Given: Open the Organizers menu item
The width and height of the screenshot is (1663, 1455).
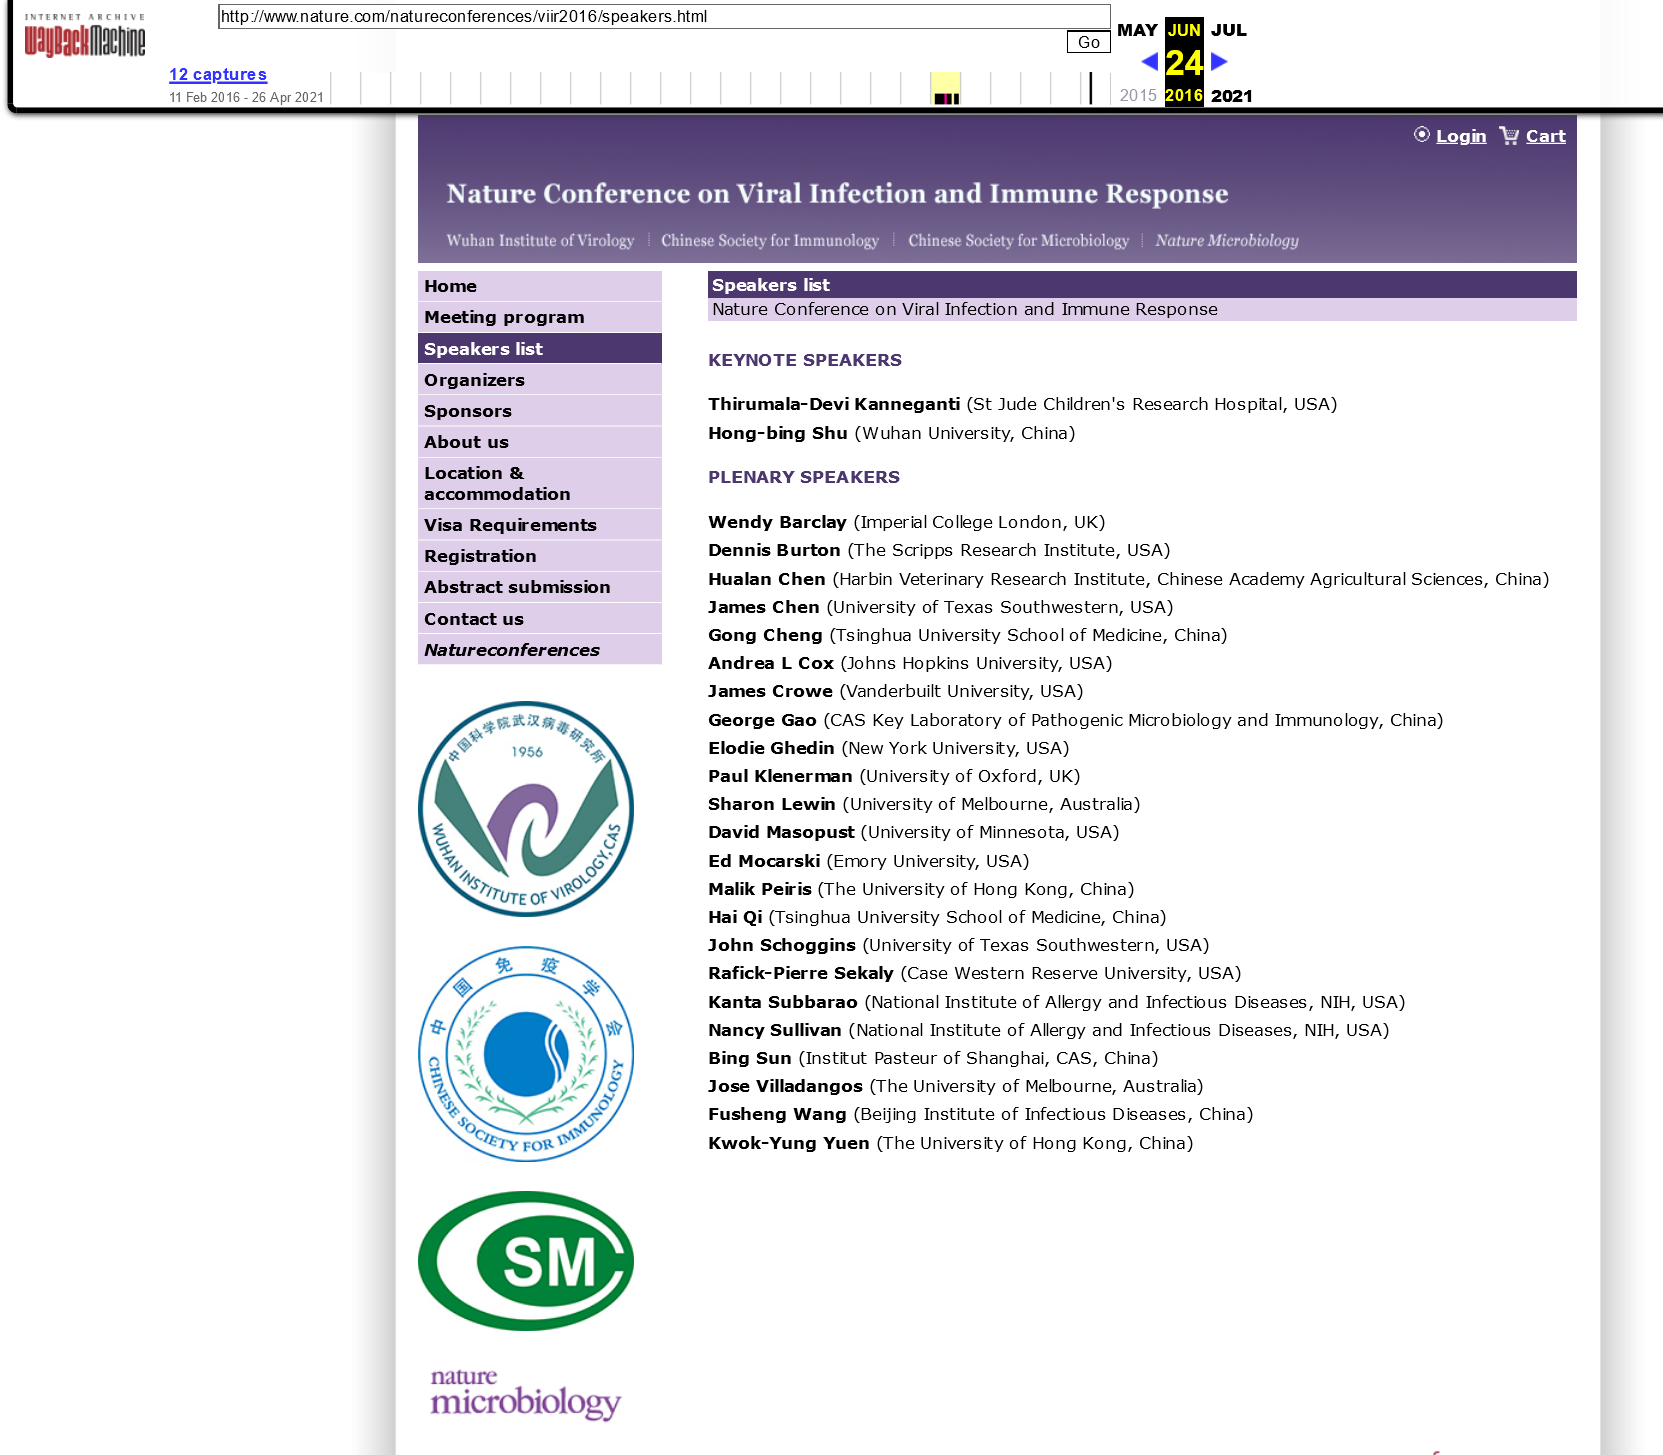Looking at the screenshot, I should click(540, 379).
